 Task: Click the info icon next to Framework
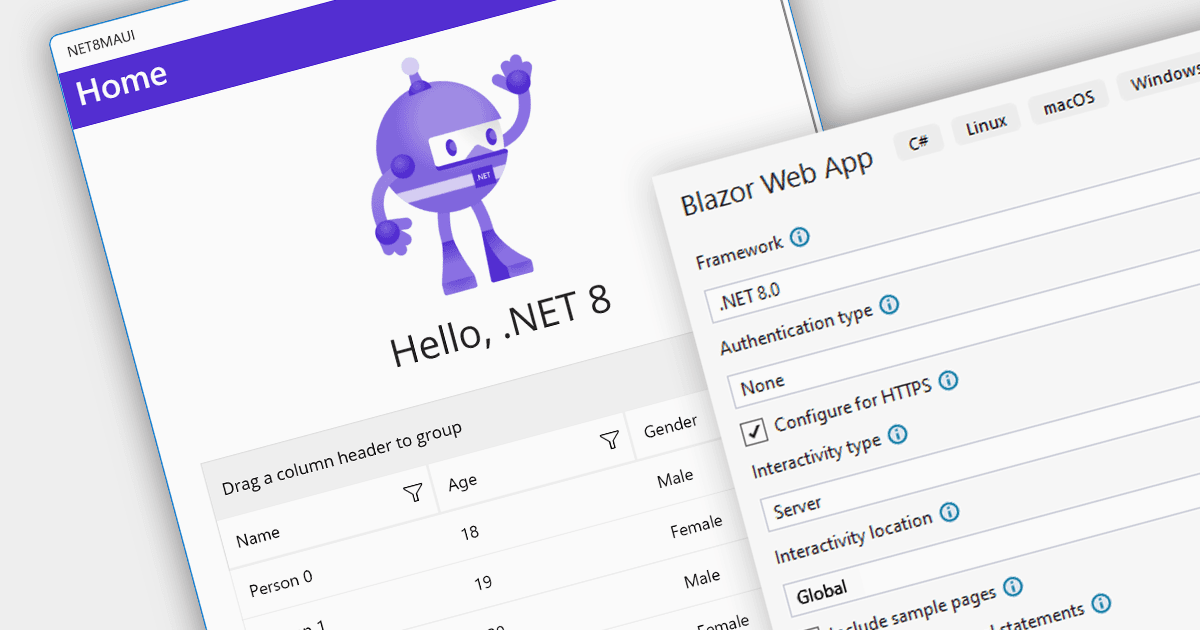point(799,238)
